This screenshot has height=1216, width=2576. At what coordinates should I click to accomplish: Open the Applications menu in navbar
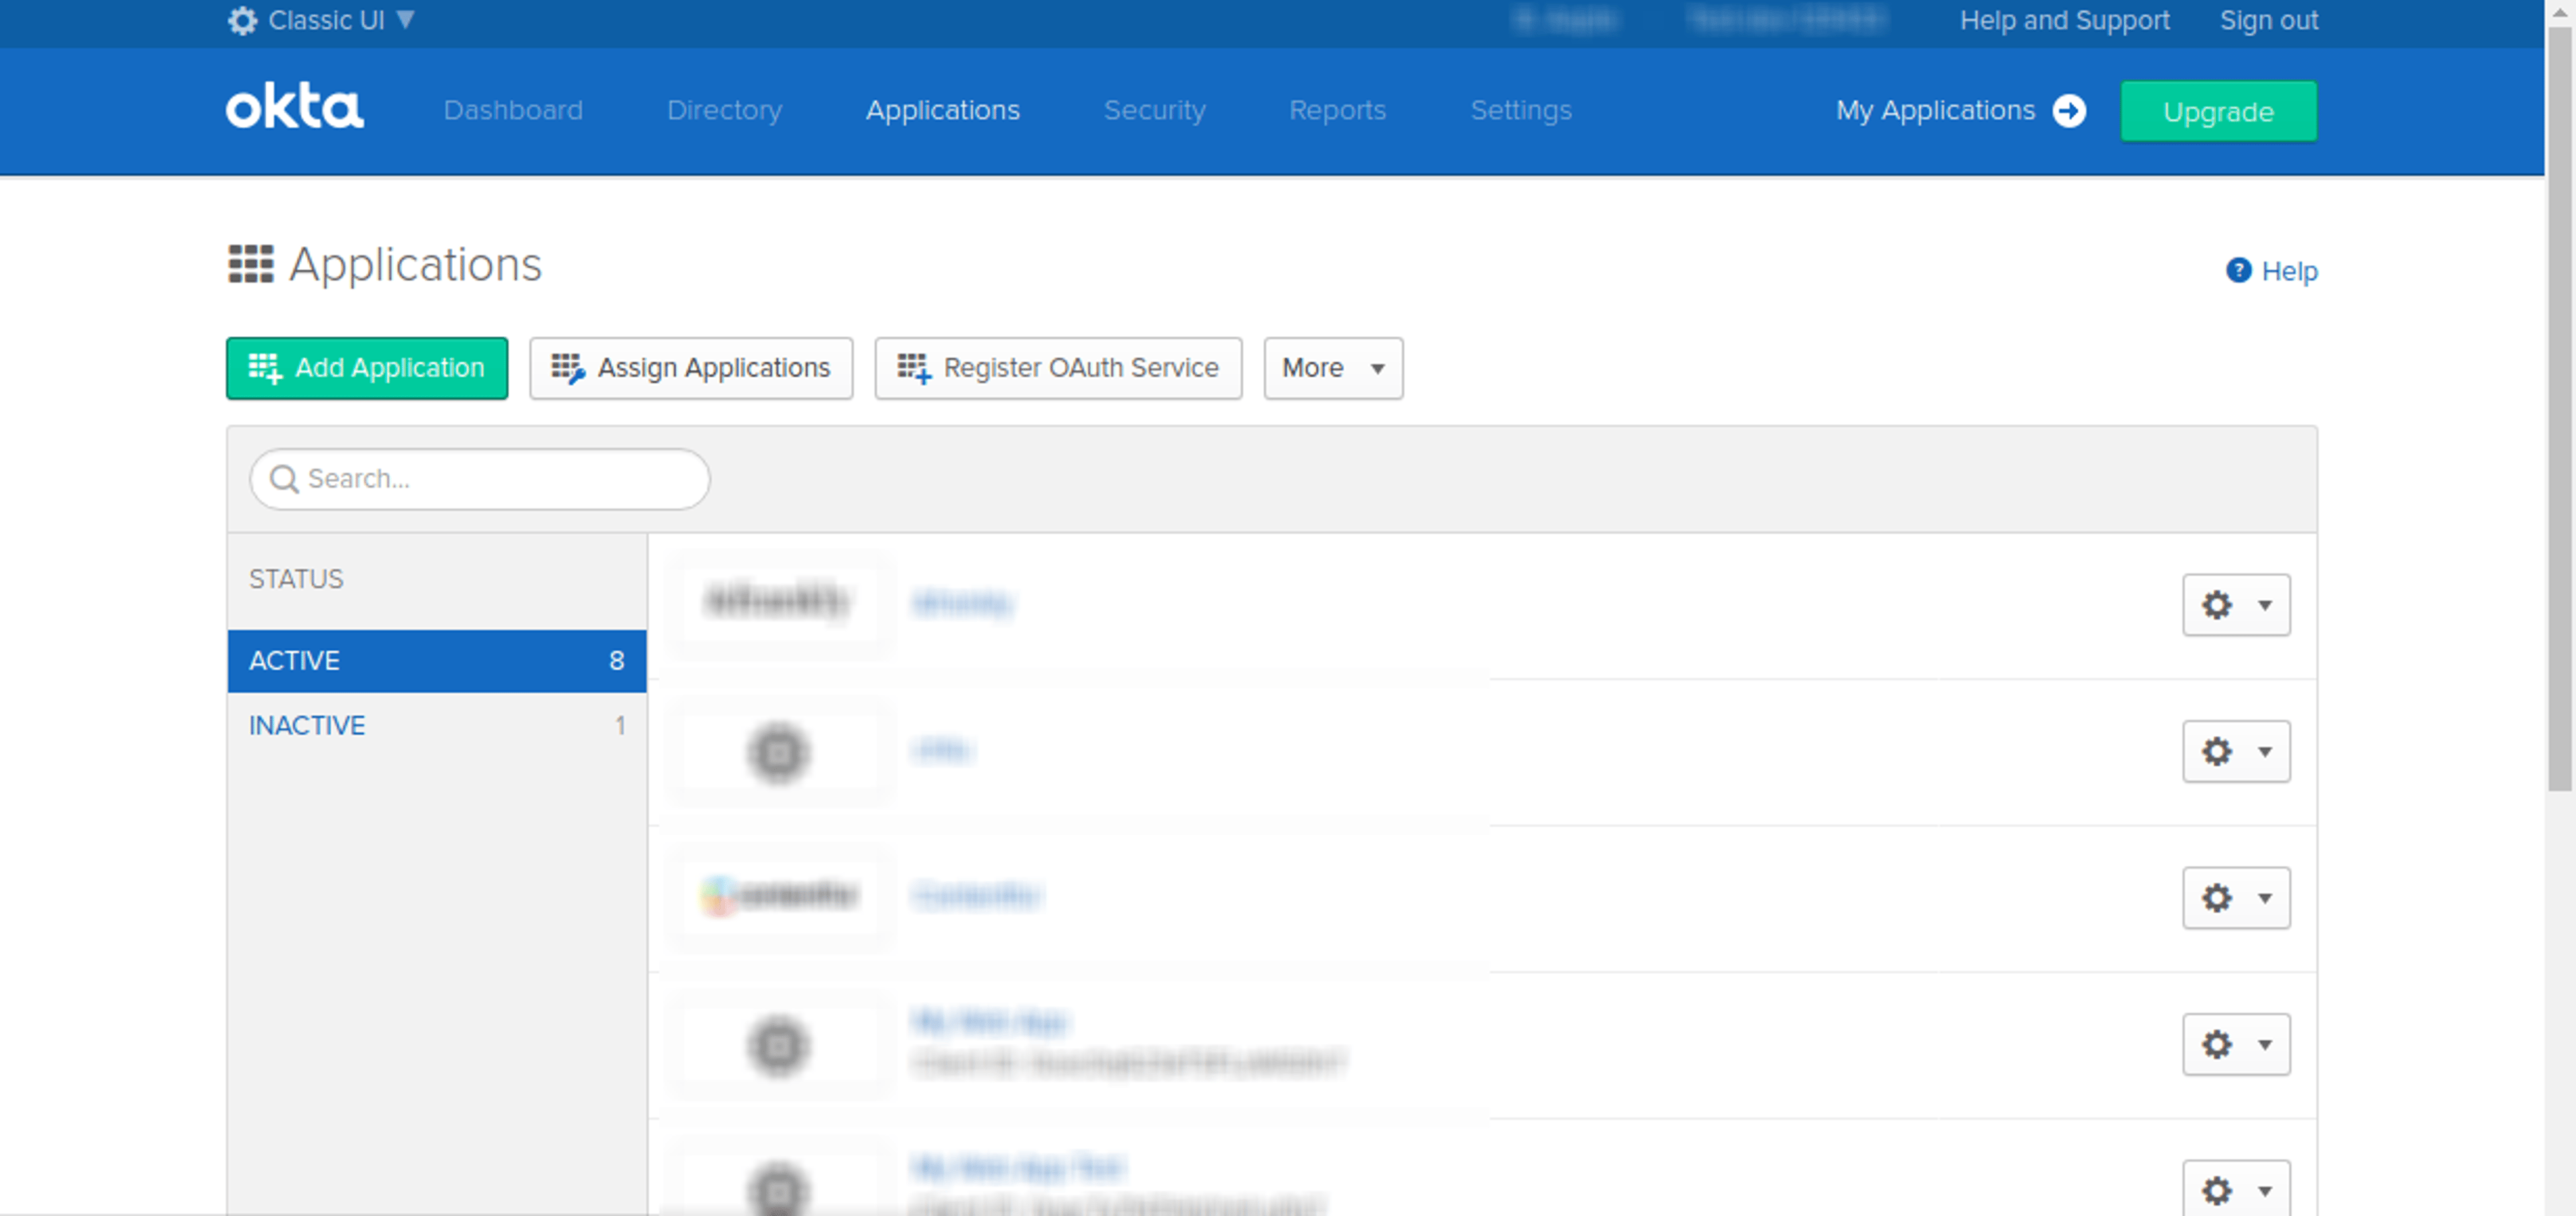pos(942,110)
